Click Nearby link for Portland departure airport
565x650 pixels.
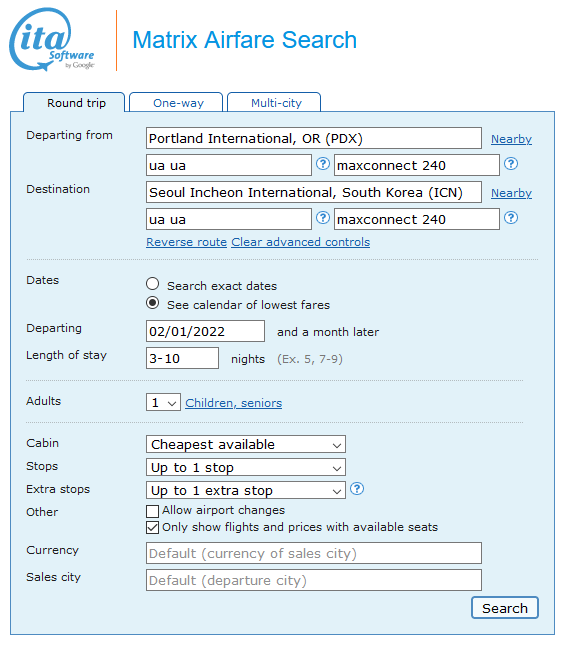511,139
